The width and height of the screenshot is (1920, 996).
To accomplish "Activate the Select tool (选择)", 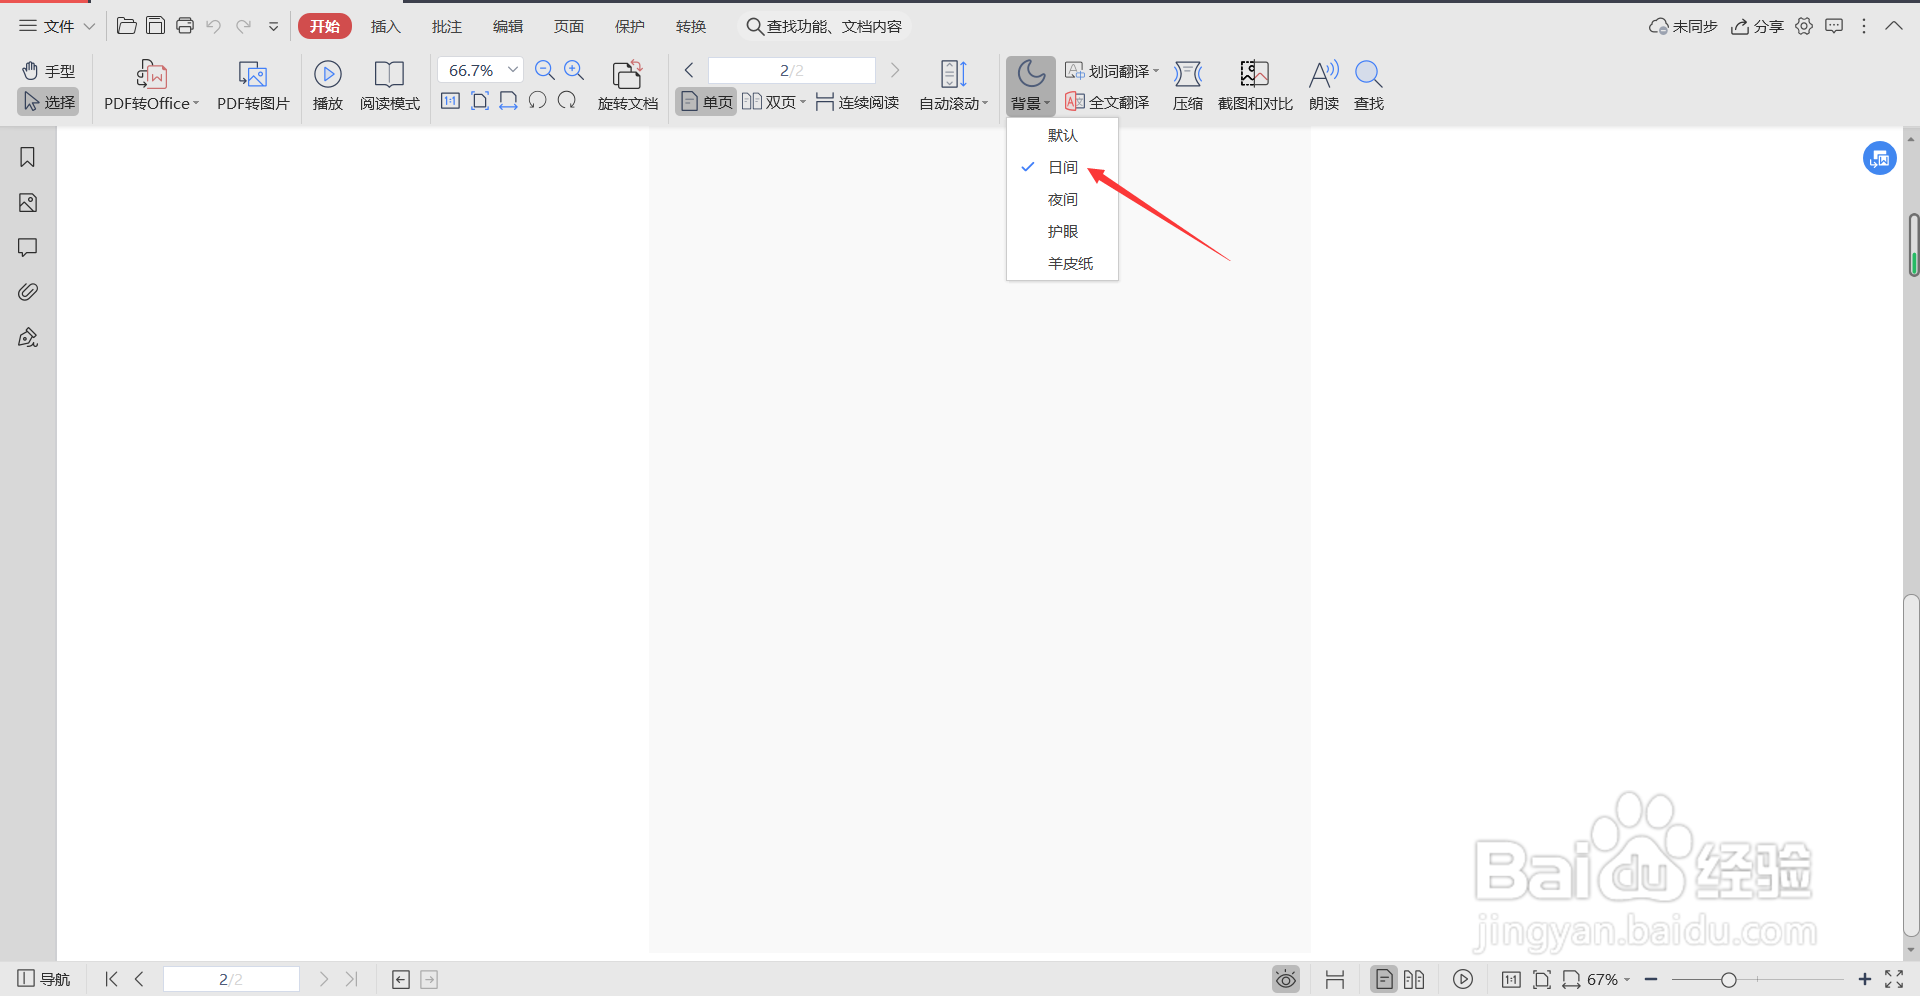I will tap(48, 102).
